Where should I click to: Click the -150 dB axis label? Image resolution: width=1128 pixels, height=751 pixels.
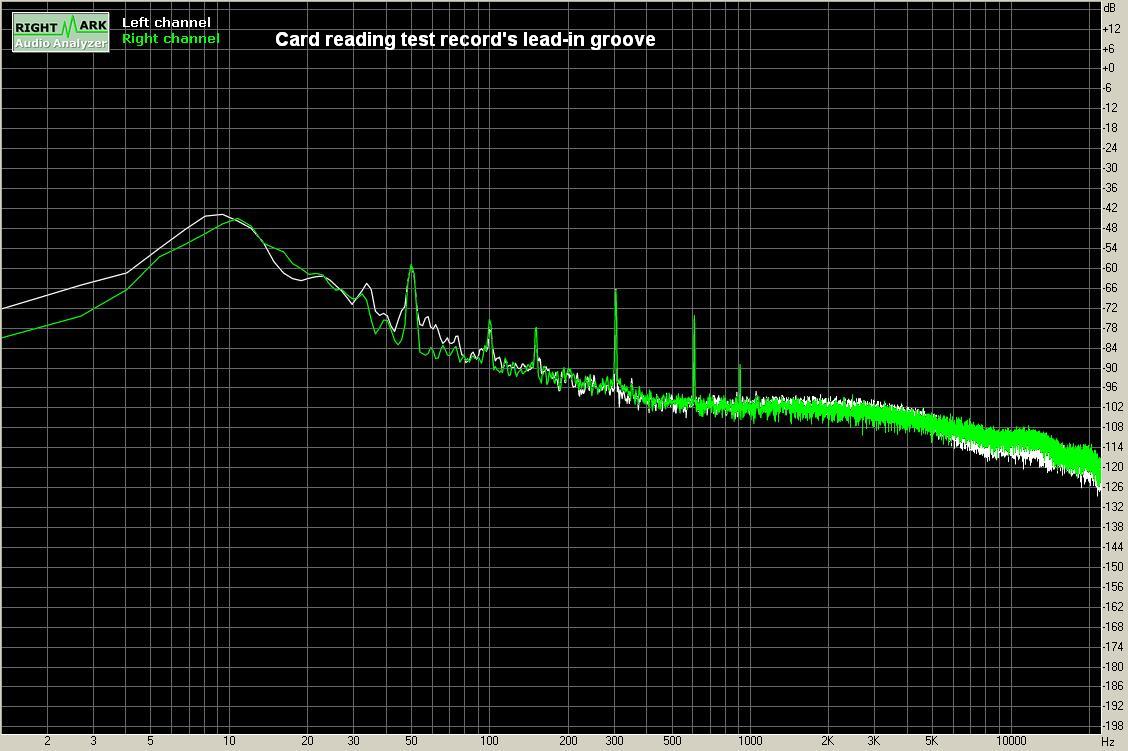tap(1113, 566)
